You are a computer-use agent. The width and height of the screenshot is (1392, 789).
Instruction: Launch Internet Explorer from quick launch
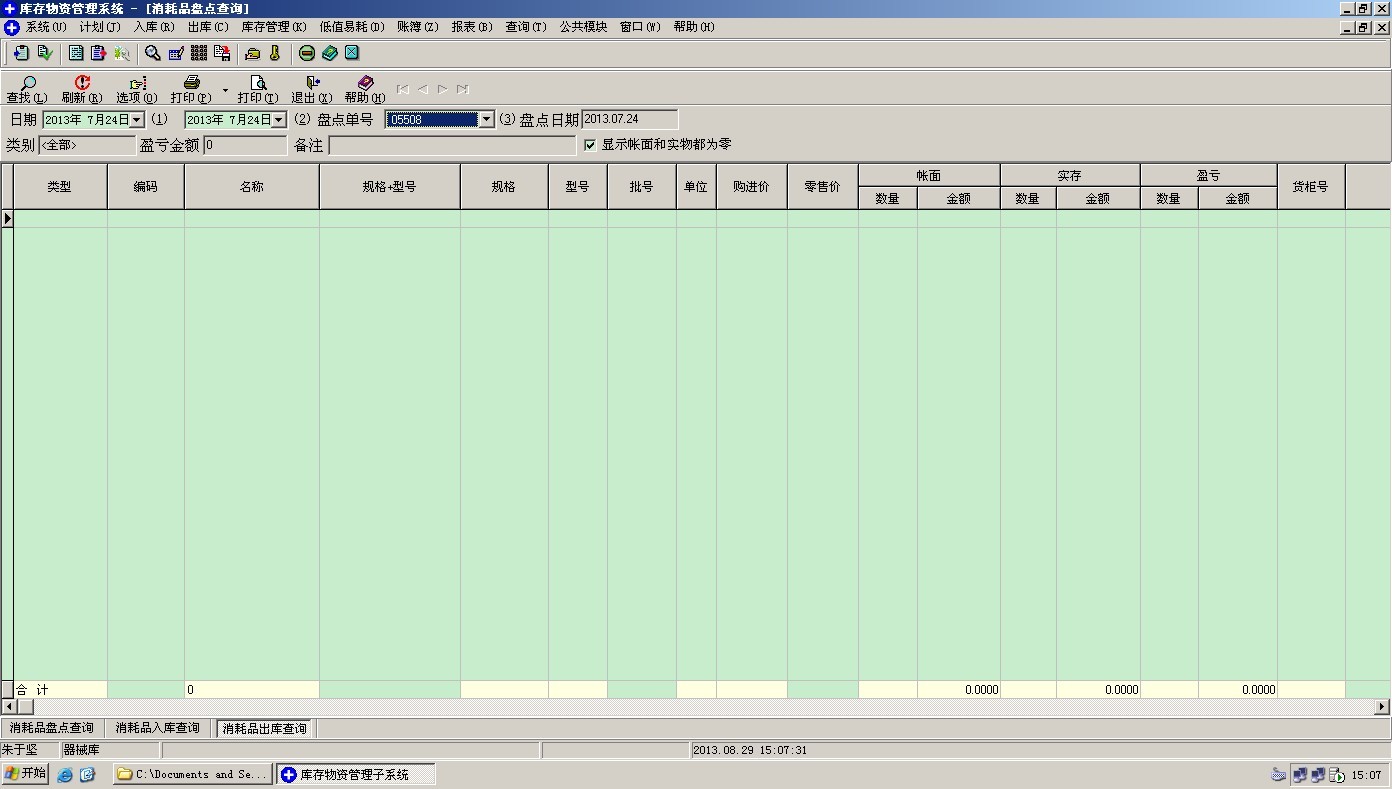point(65,775)
